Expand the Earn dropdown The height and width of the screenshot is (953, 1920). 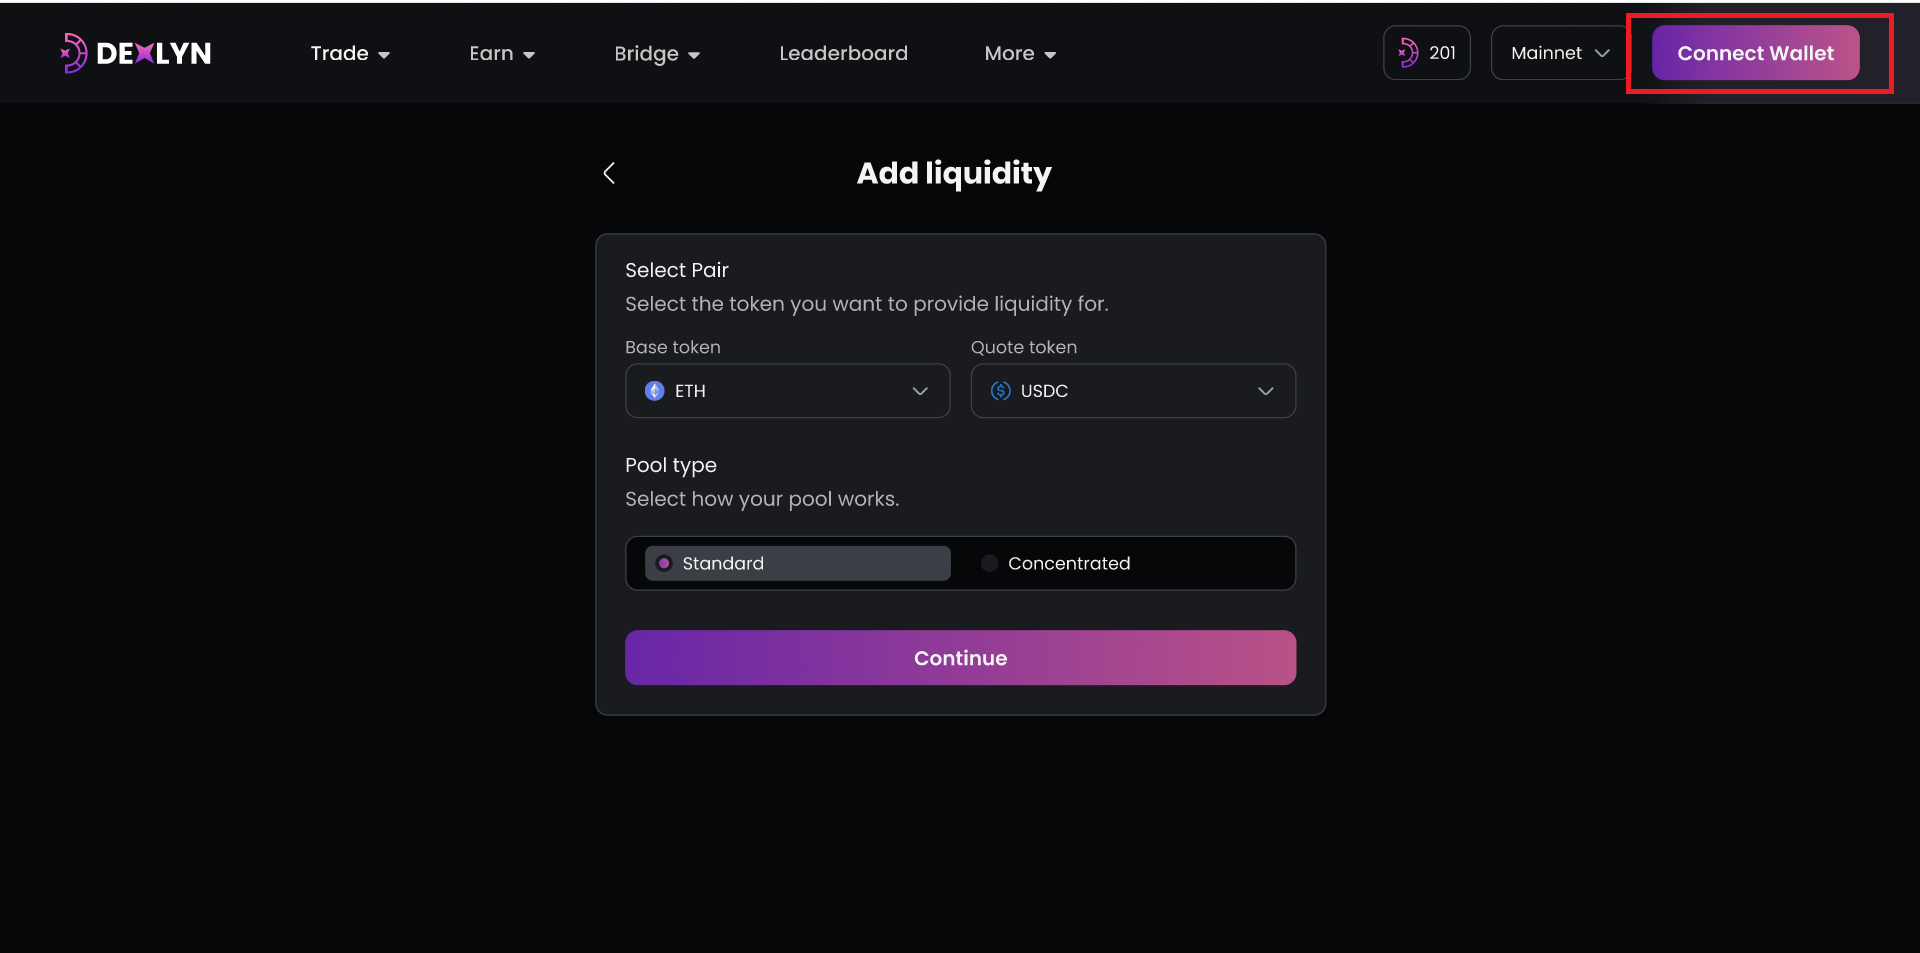coord(501,53)
